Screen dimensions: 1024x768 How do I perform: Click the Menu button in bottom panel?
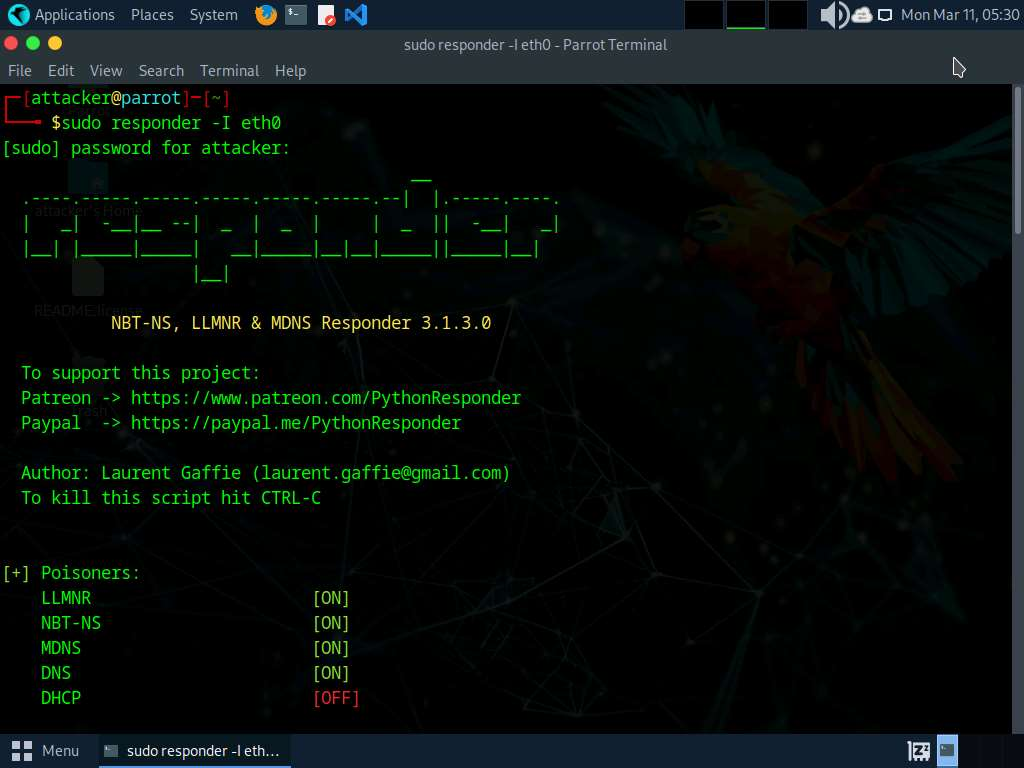tap(46, 750)
